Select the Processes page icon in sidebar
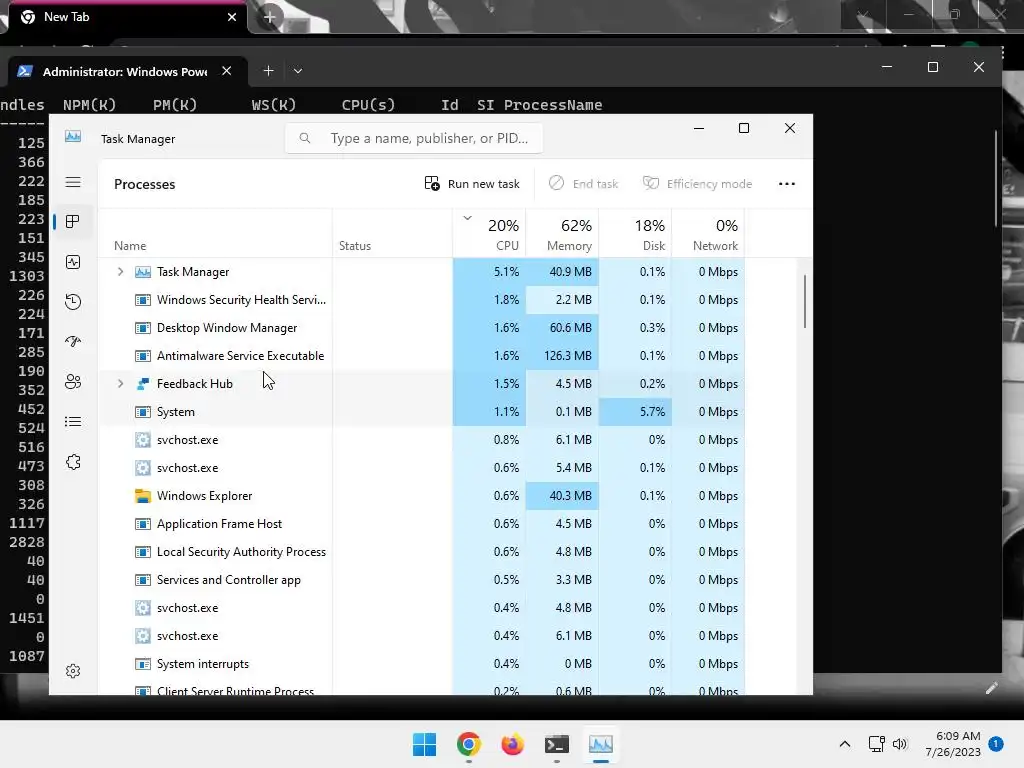1024x768 pixels. click(73, 222)
